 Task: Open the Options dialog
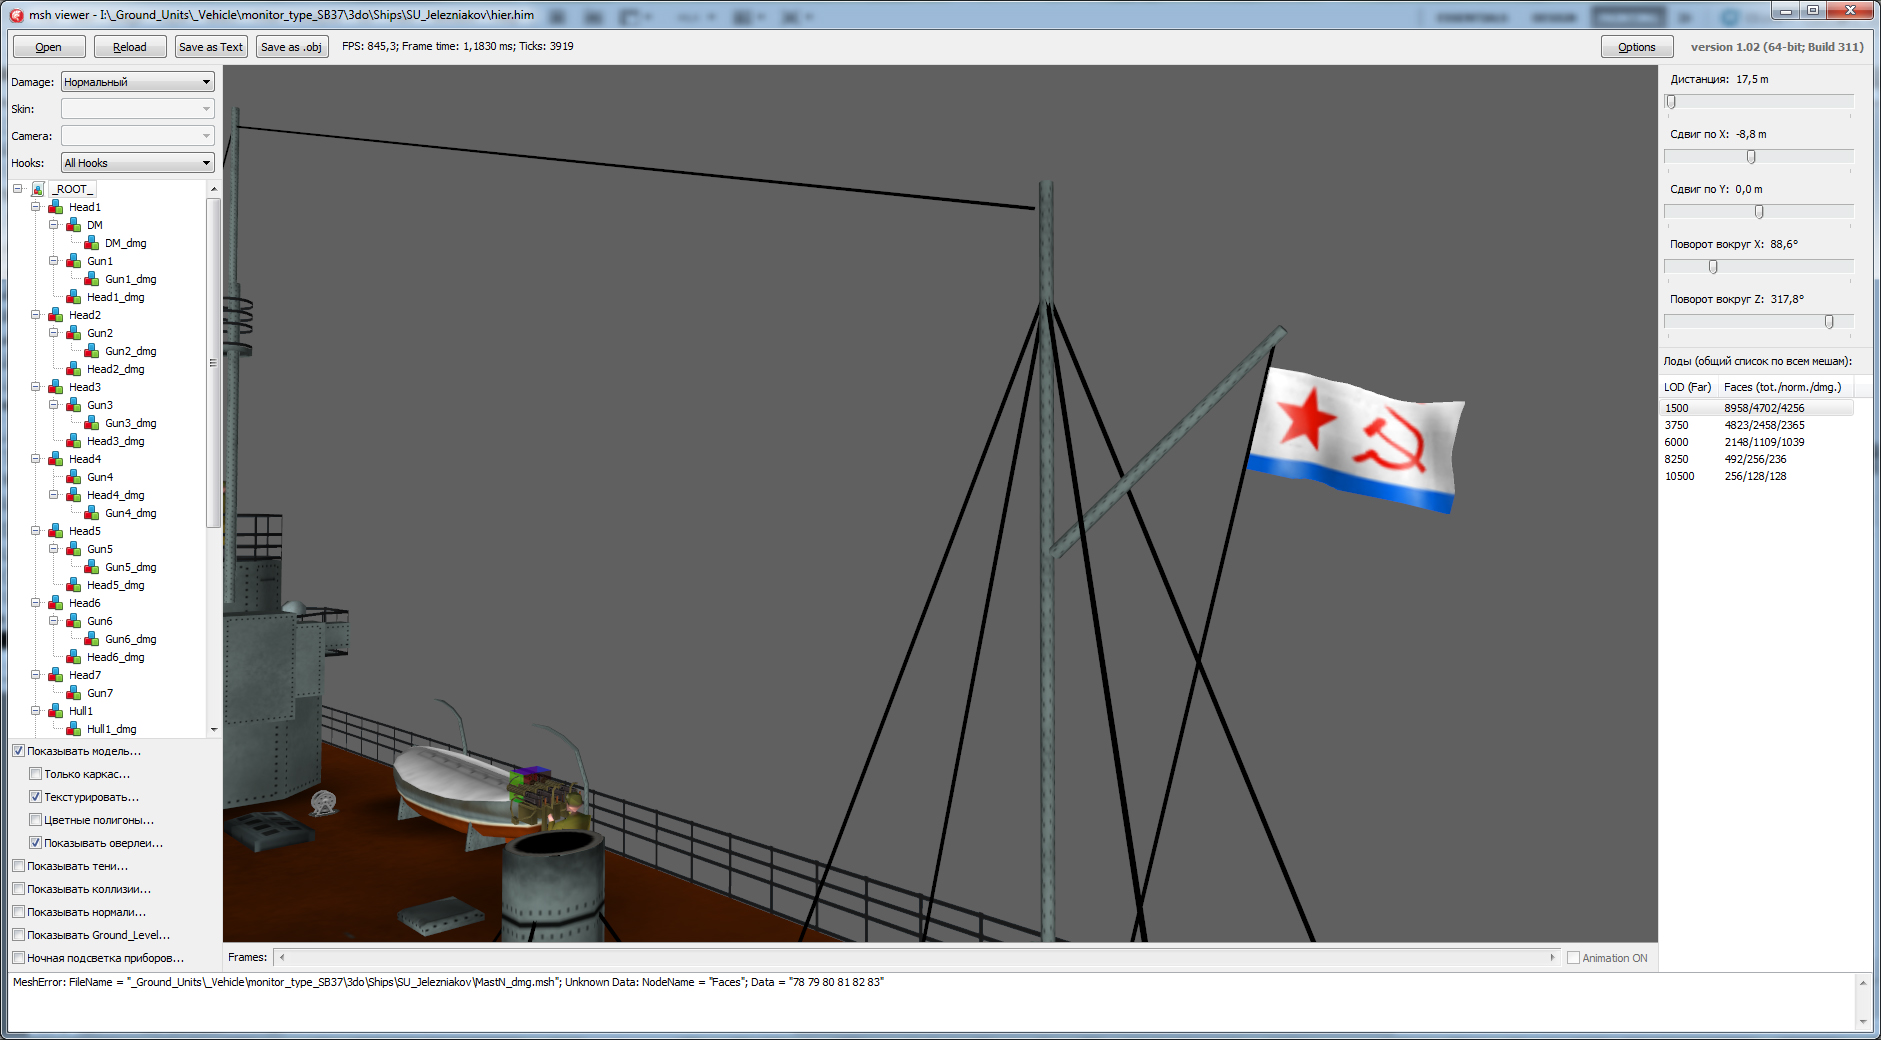[x=1637, y=47]
